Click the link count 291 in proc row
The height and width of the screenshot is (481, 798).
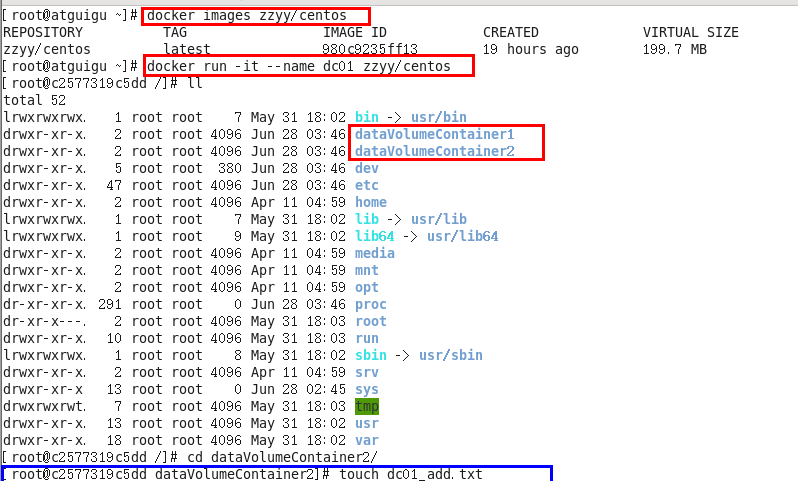(110, 304)
